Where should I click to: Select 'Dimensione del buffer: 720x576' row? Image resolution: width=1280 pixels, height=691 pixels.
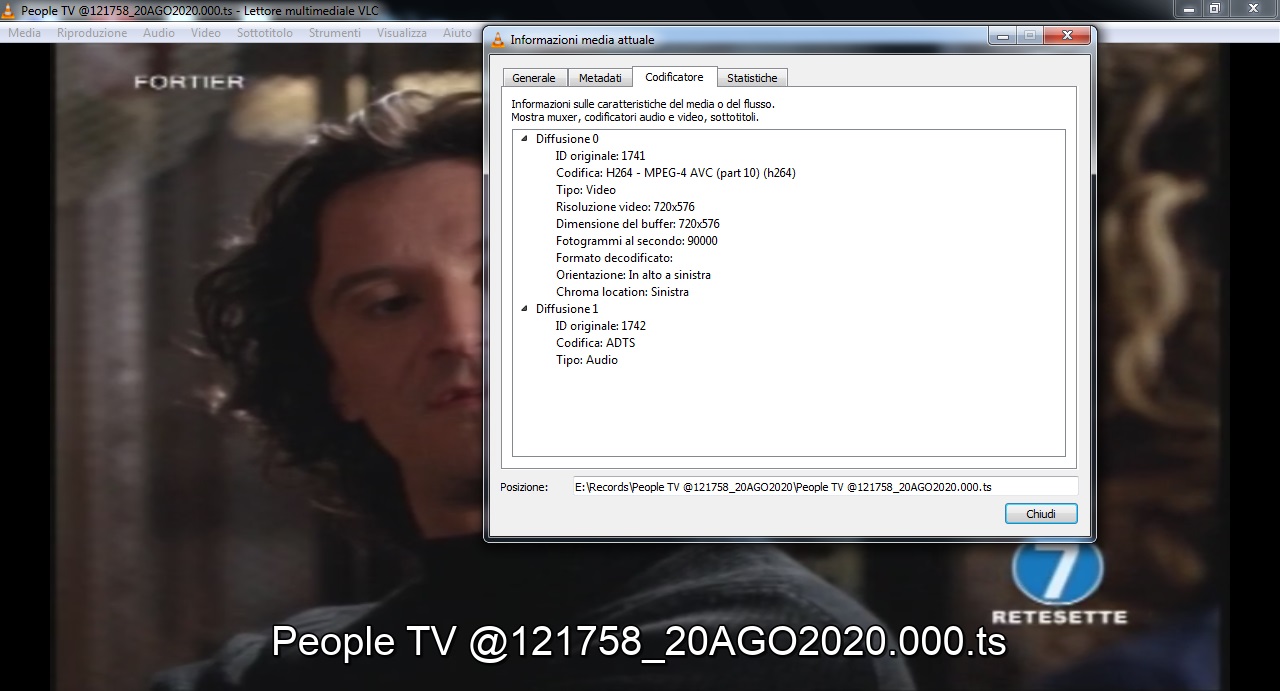point(638,224)
